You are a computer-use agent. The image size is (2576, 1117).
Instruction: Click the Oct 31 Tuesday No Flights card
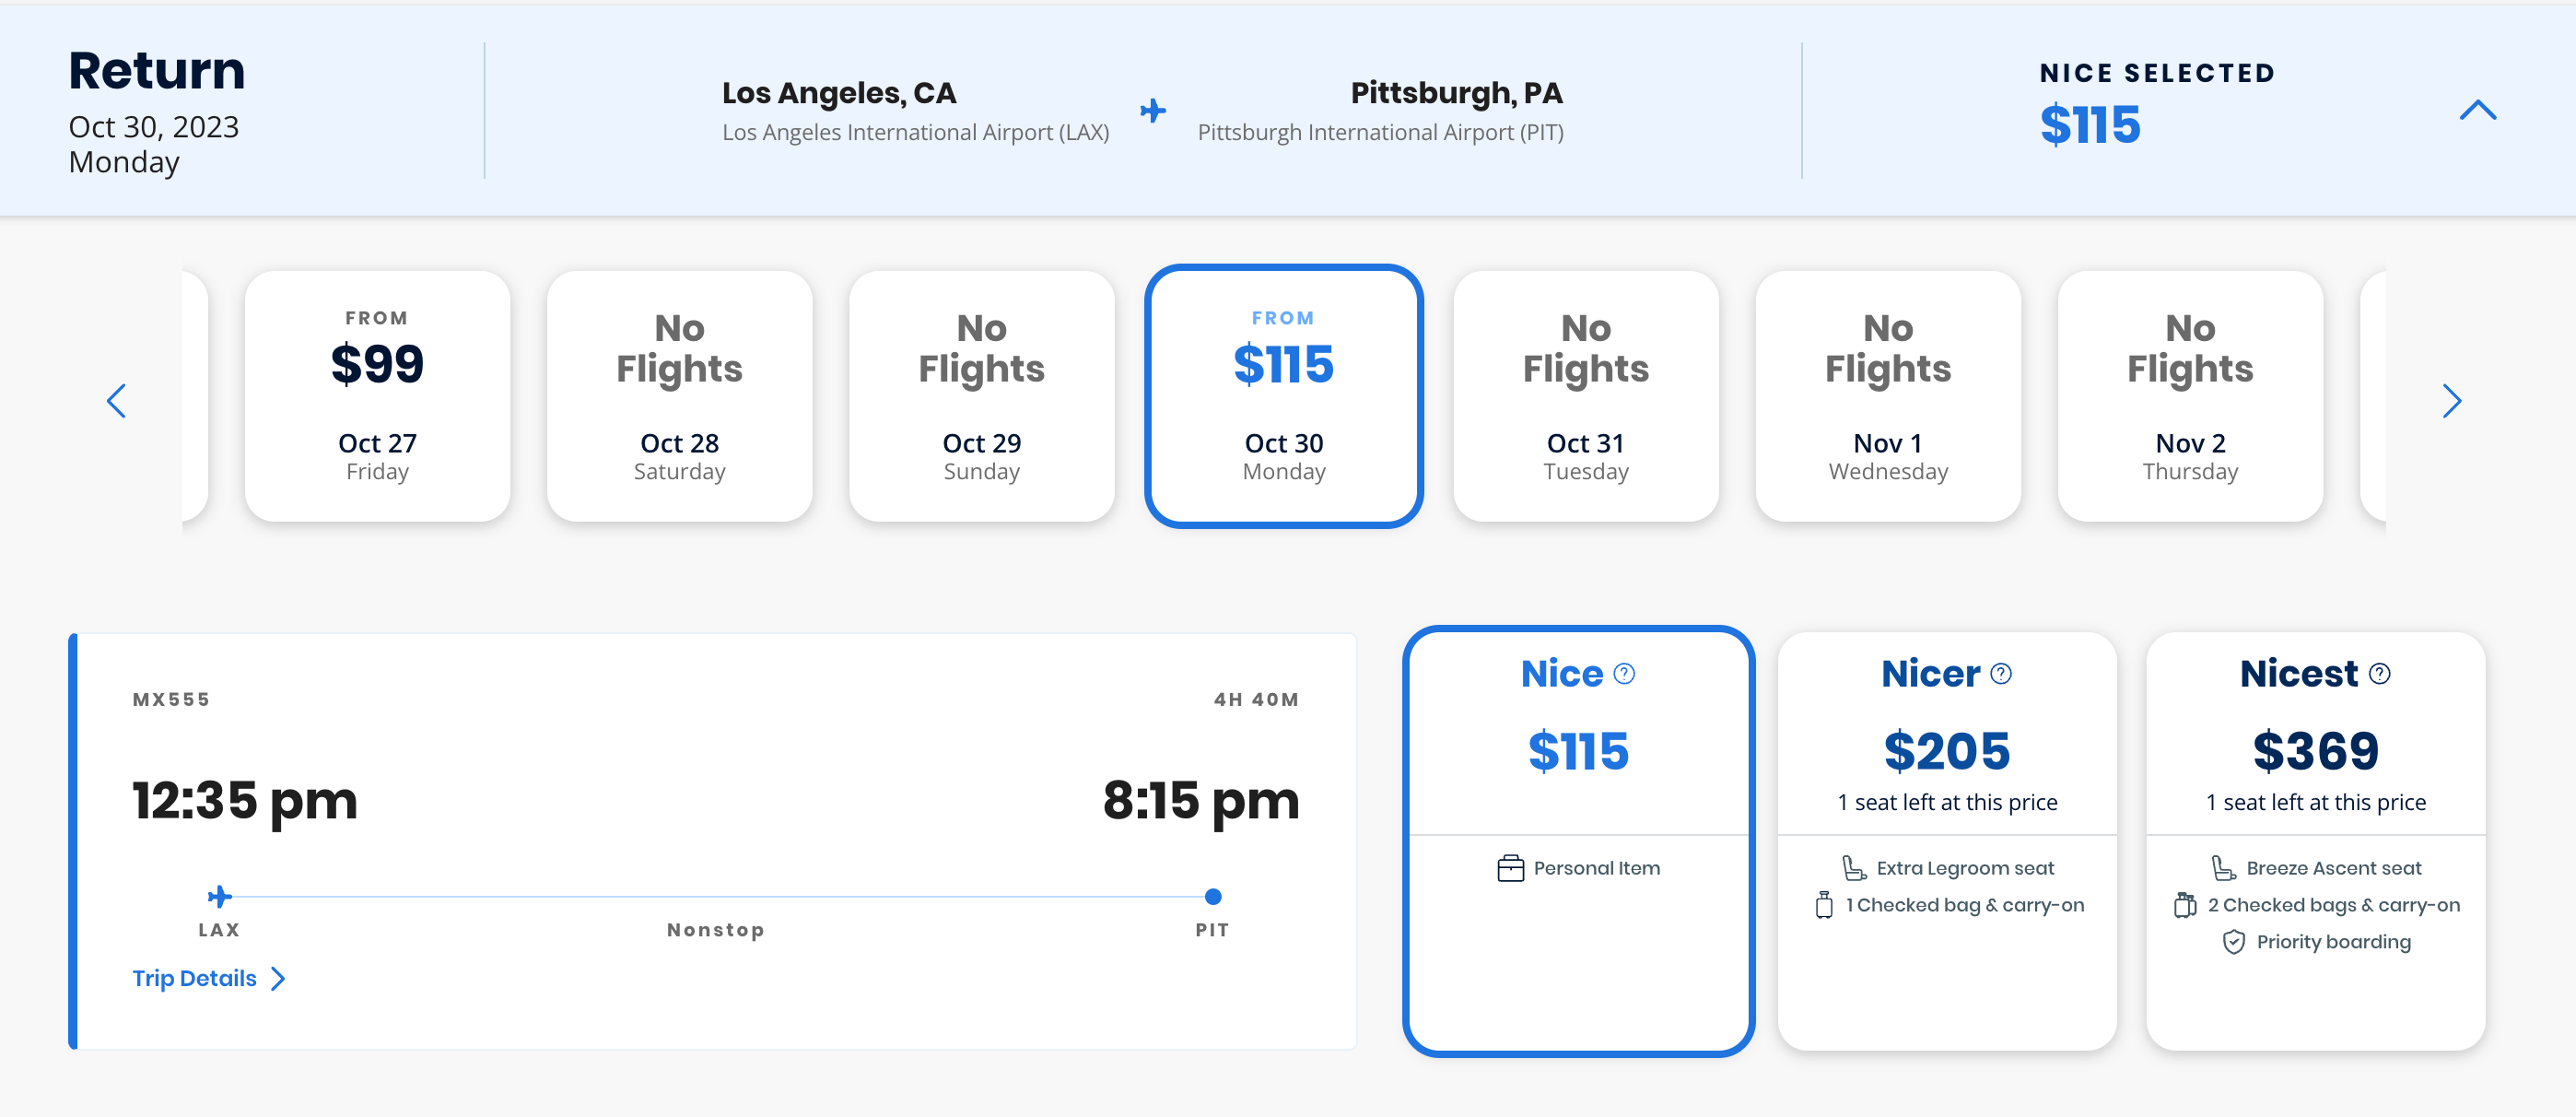click(x=1585, y=396)
